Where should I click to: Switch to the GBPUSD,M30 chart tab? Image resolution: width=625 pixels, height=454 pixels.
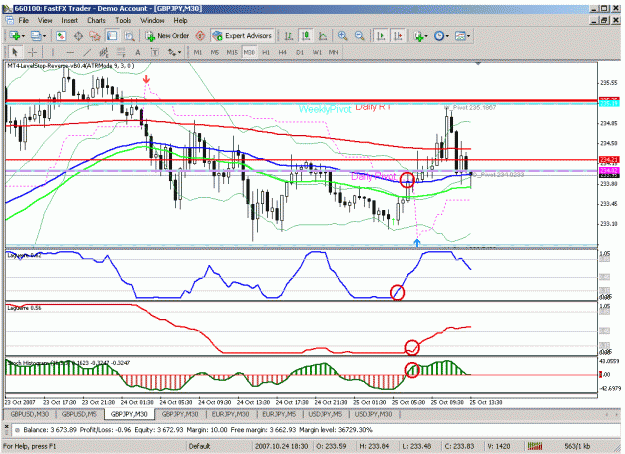coord(29,414)
